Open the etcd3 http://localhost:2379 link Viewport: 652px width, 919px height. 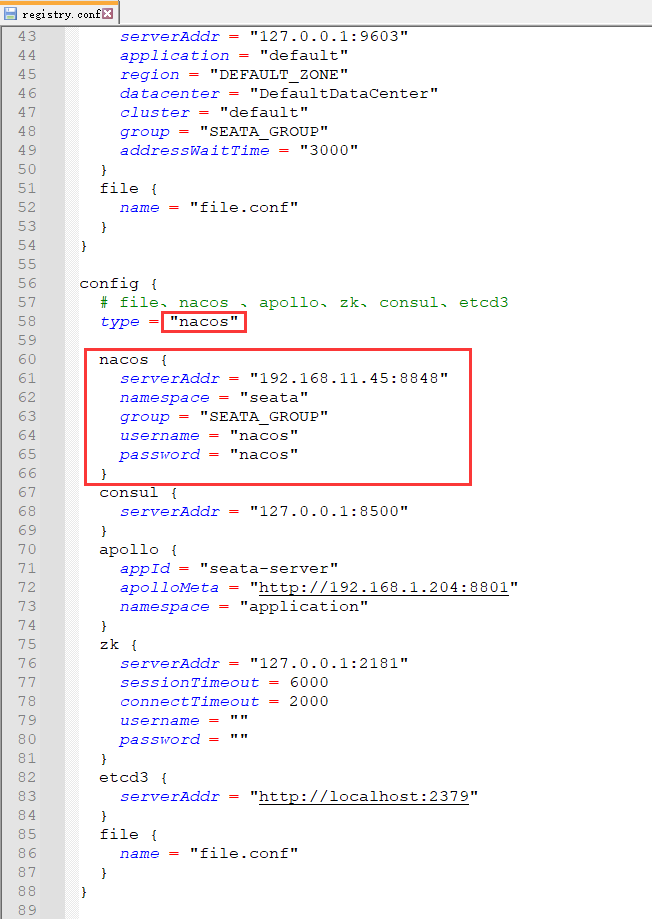pos(368,796)
